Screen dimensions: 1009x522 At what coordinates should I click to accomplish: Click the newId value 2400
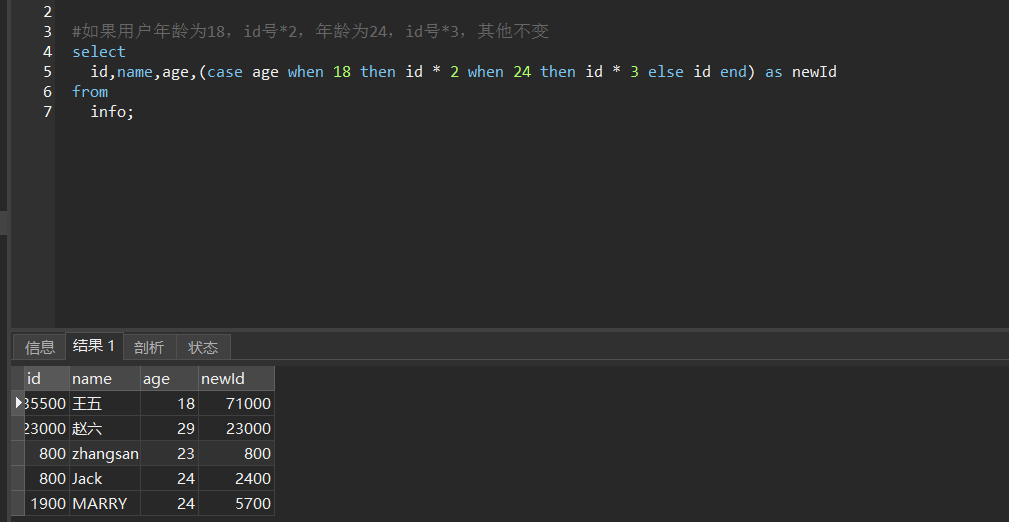coord(236,479)
